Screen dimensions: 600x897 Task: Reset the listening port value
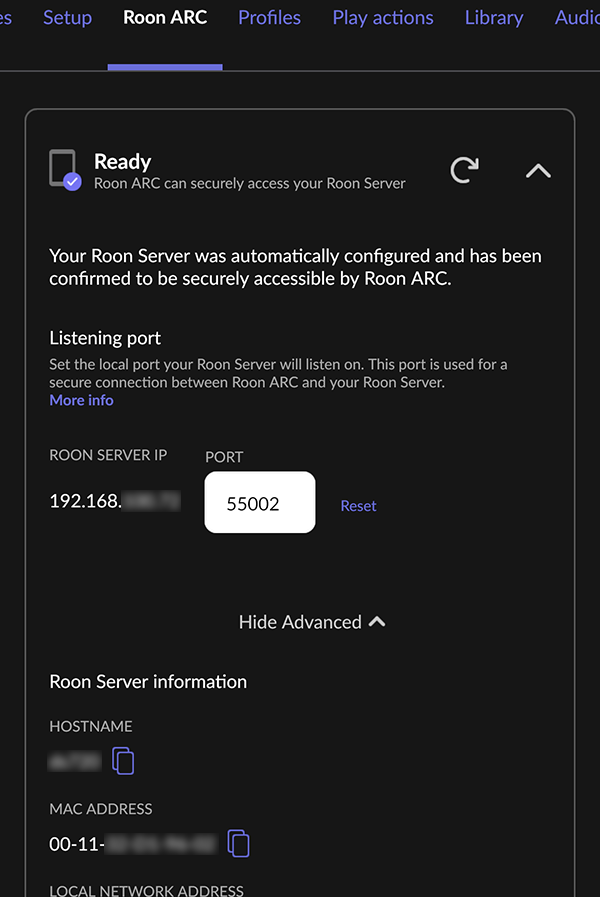click(358, 506)
